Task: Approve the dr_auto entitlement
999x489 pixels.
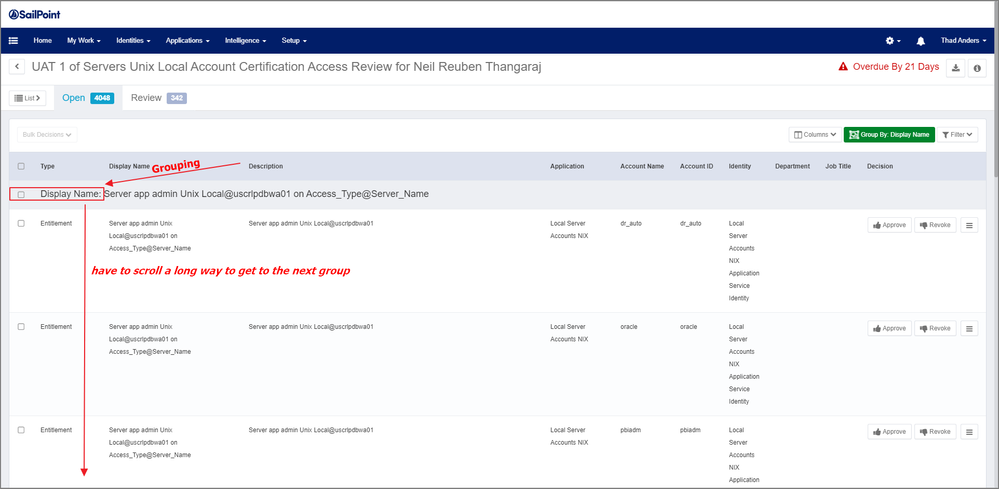Action: 888,225
